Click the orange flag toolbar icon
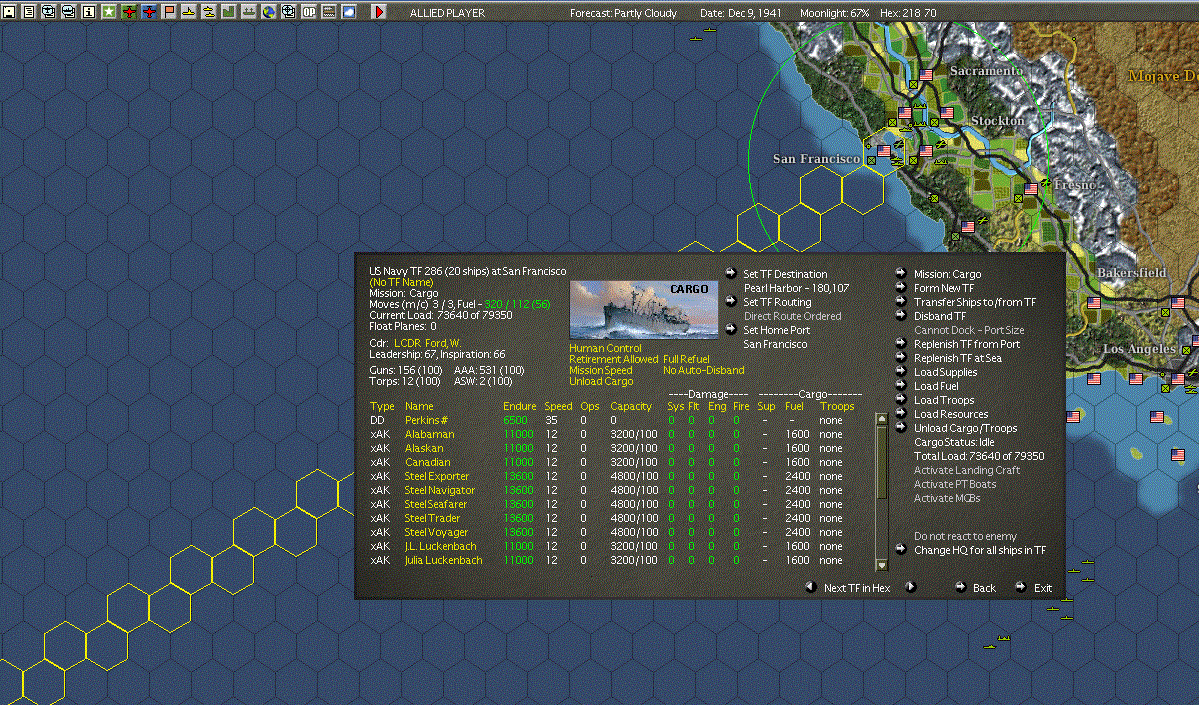The width and height of the screenshot is (1199, 705). tap(169, 12)
